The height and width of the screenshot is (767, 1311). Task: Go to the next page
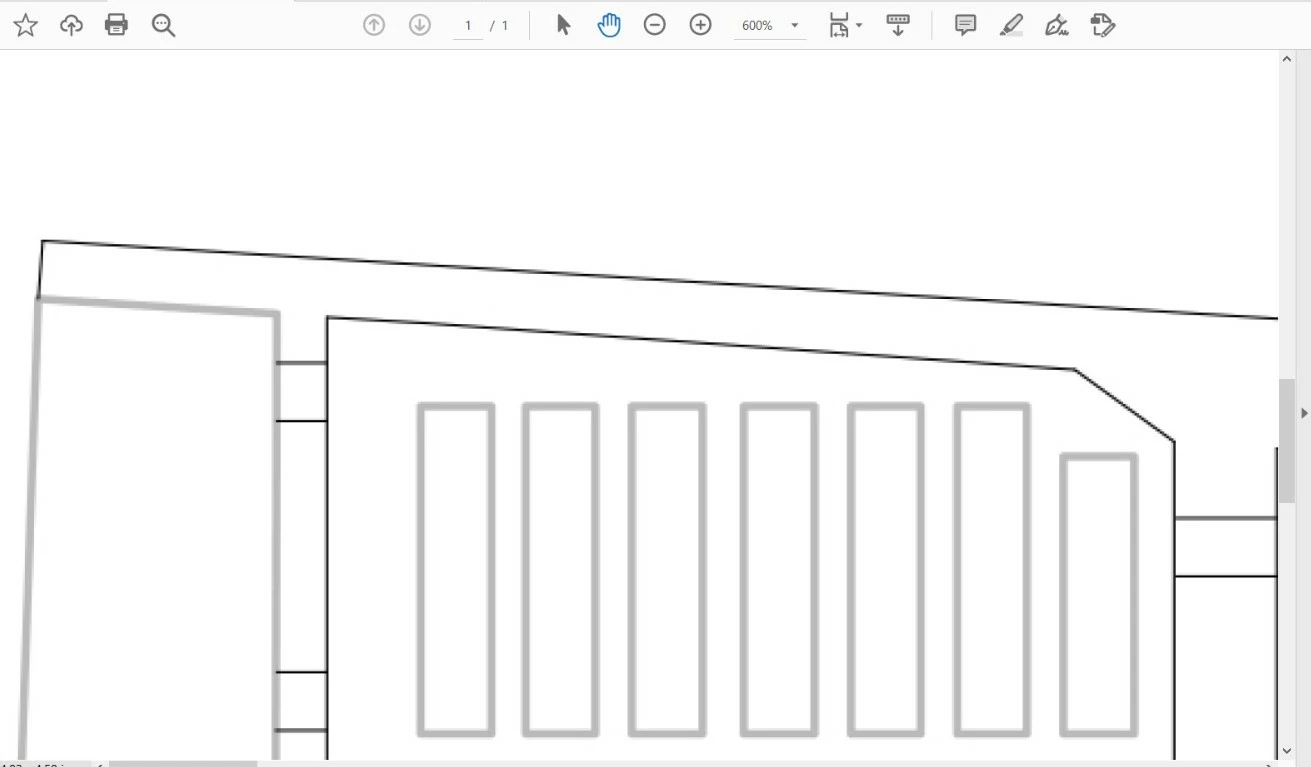(420, 25)
